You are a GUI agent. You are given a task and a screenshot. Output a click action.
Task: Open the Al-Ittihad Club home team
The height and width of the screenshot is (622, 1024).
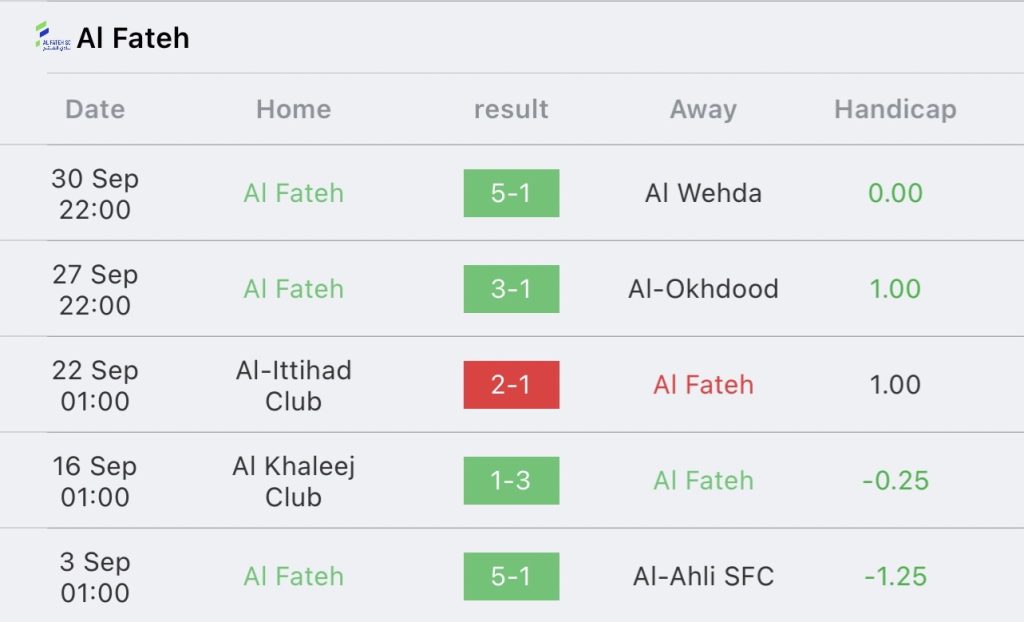[x=294, y=385]
